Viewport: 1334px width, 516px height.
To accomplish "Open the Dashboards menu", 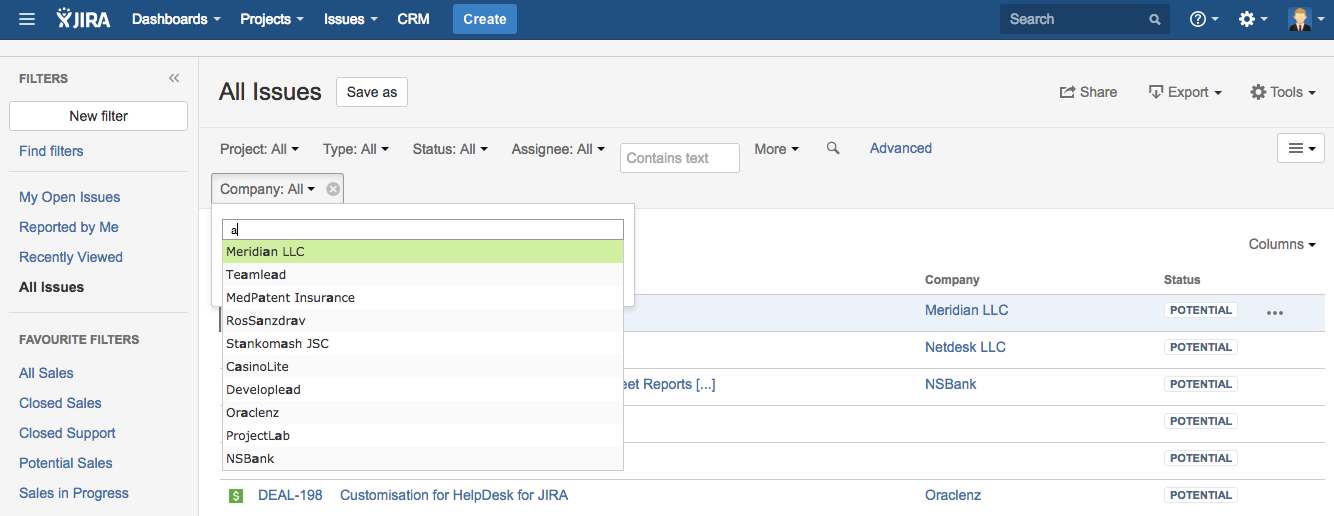I will pyautogui.click(x=176, y=19).
